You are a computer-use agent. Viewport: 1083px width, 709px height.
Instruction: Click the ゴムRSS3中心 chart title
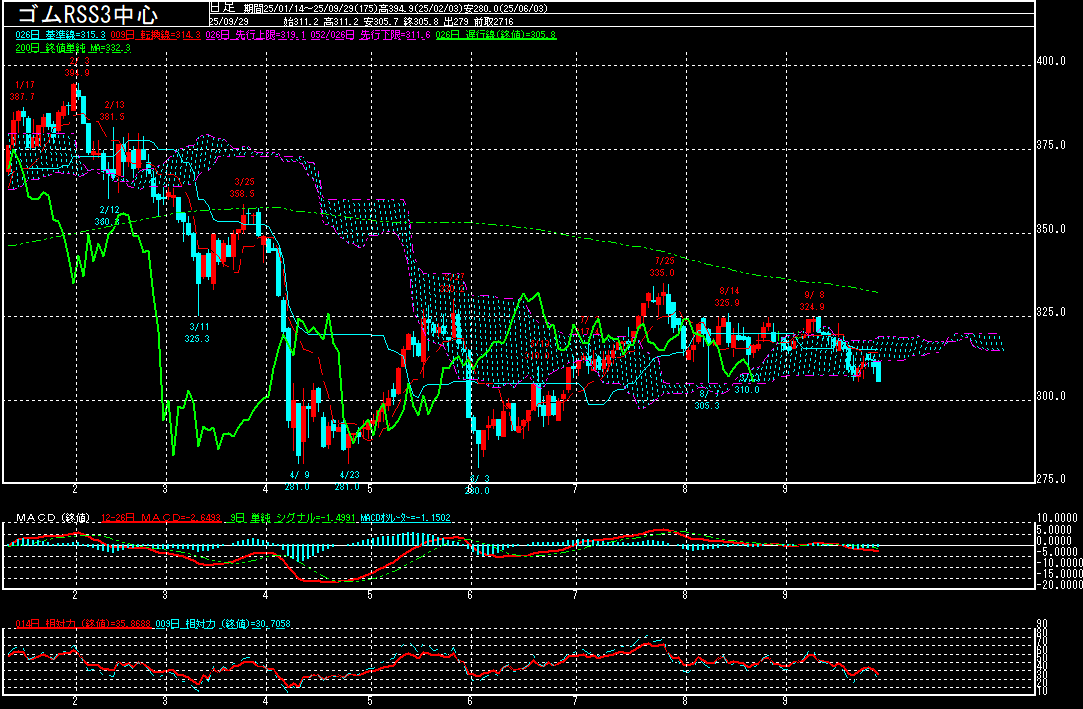coord(88,13)
